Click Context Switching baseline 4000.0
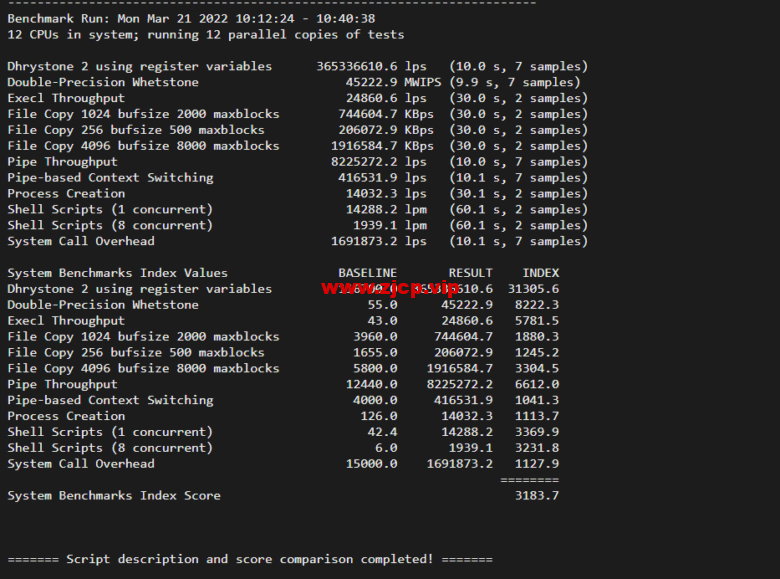The height and width of the screenshot is (579, 780). [x=375, y=400]
